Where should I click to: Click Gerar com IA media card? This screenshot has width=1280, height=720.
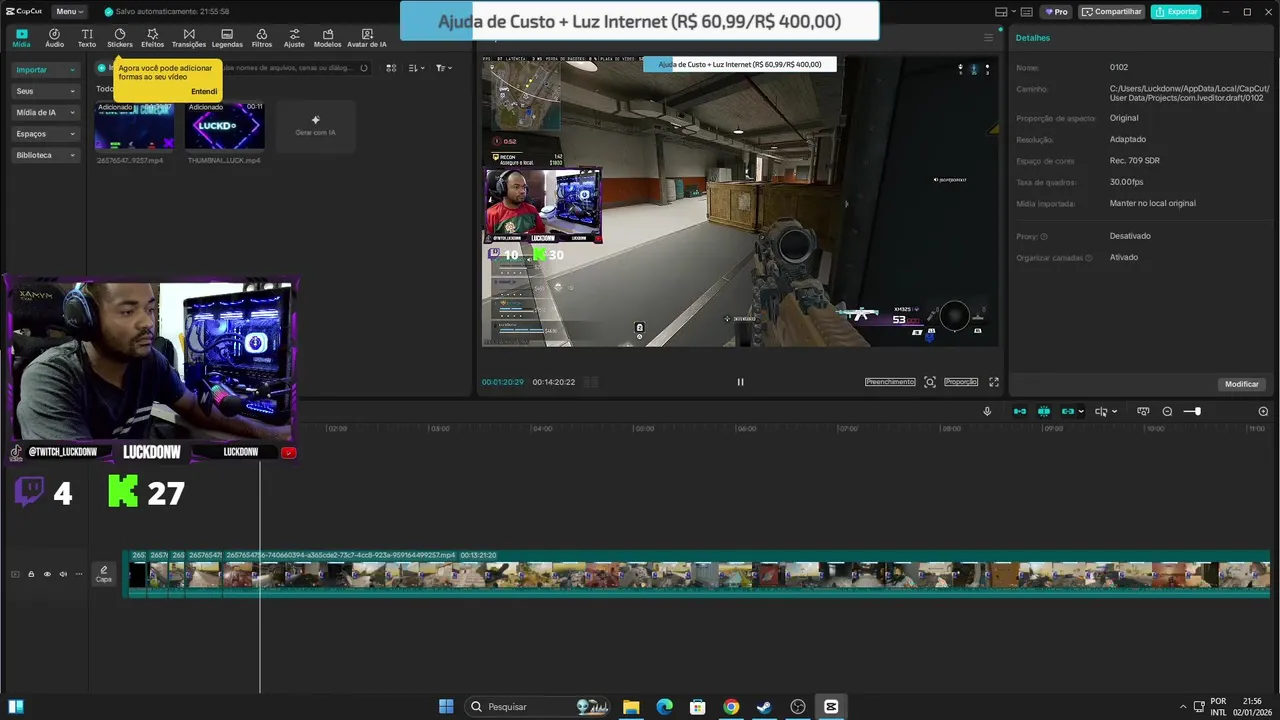coord(315,126)
